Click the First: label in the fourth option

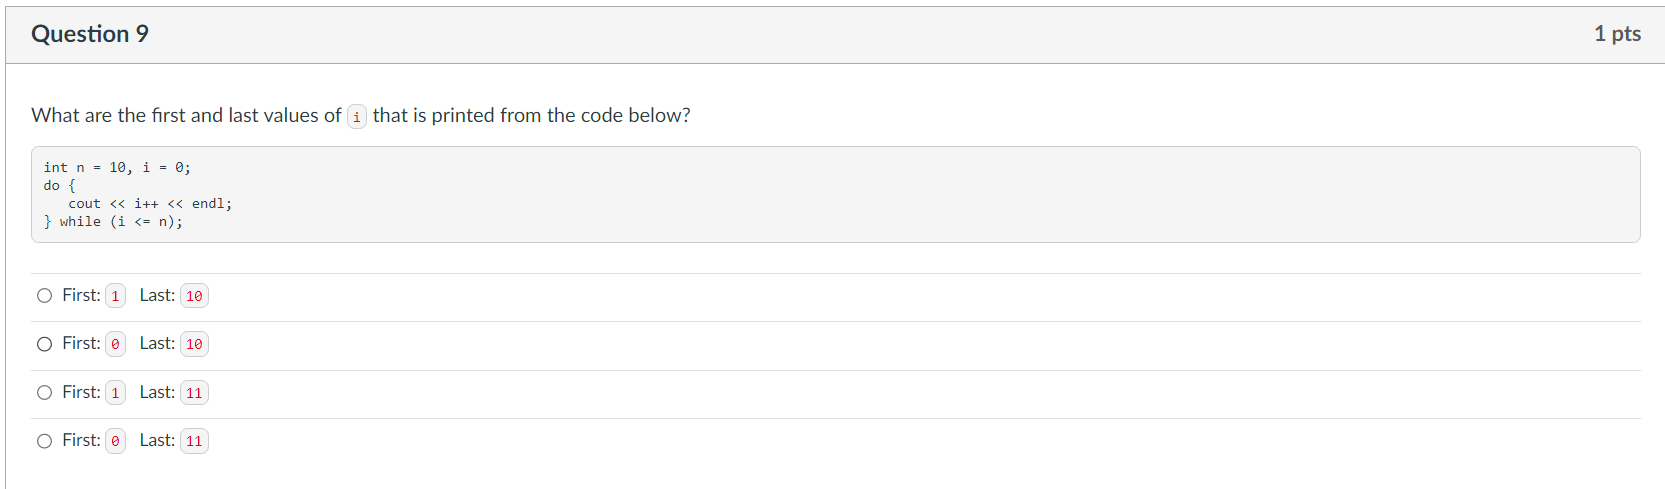pos(81,440)
